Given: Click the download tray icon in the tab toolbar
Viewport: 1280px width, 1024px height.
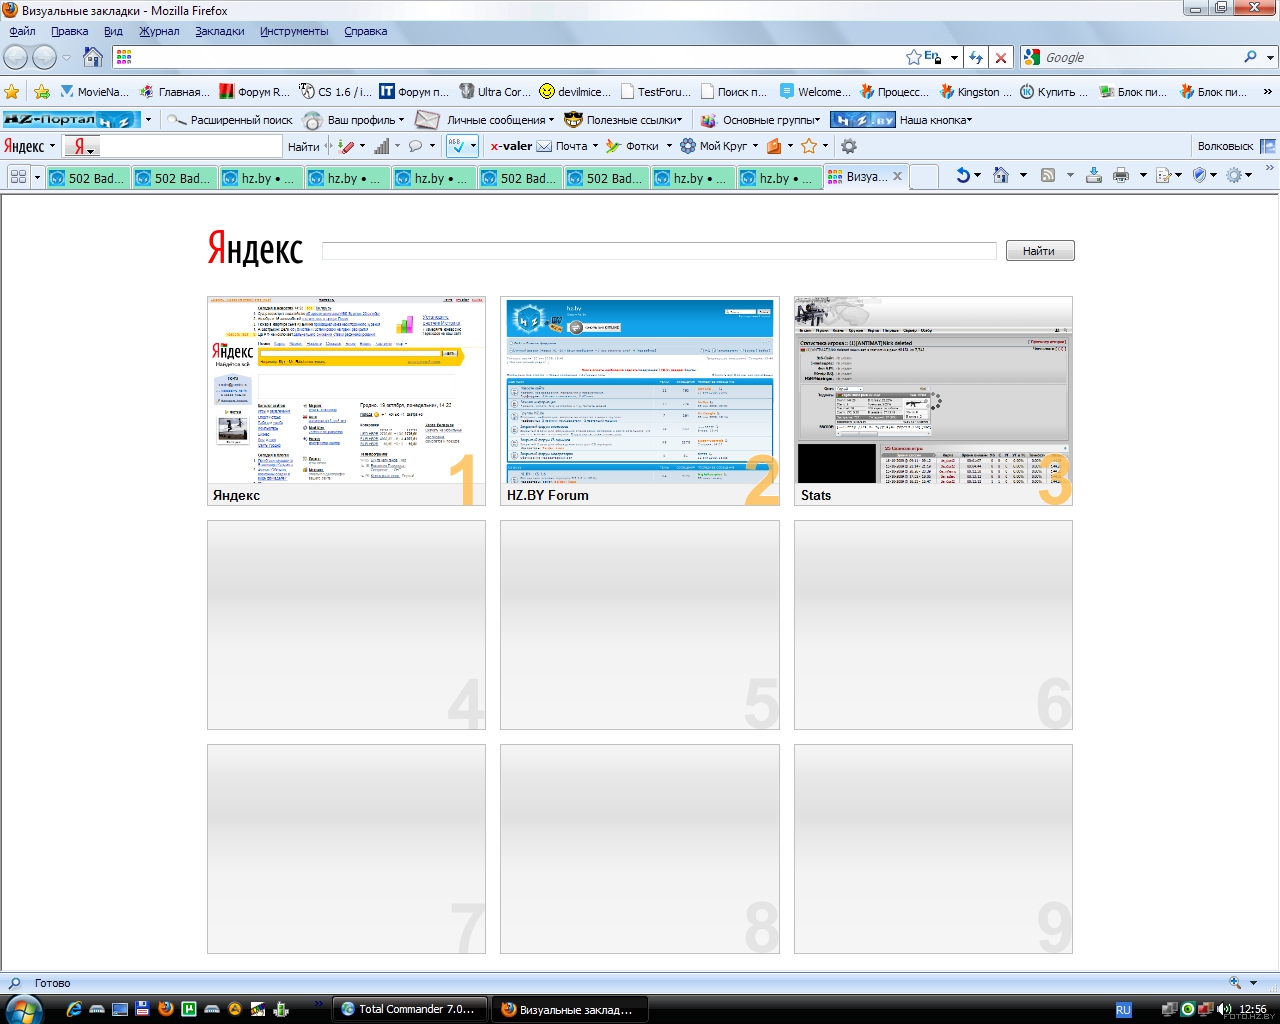Looking at the screenshot, I should click(x=1094, y=175).
